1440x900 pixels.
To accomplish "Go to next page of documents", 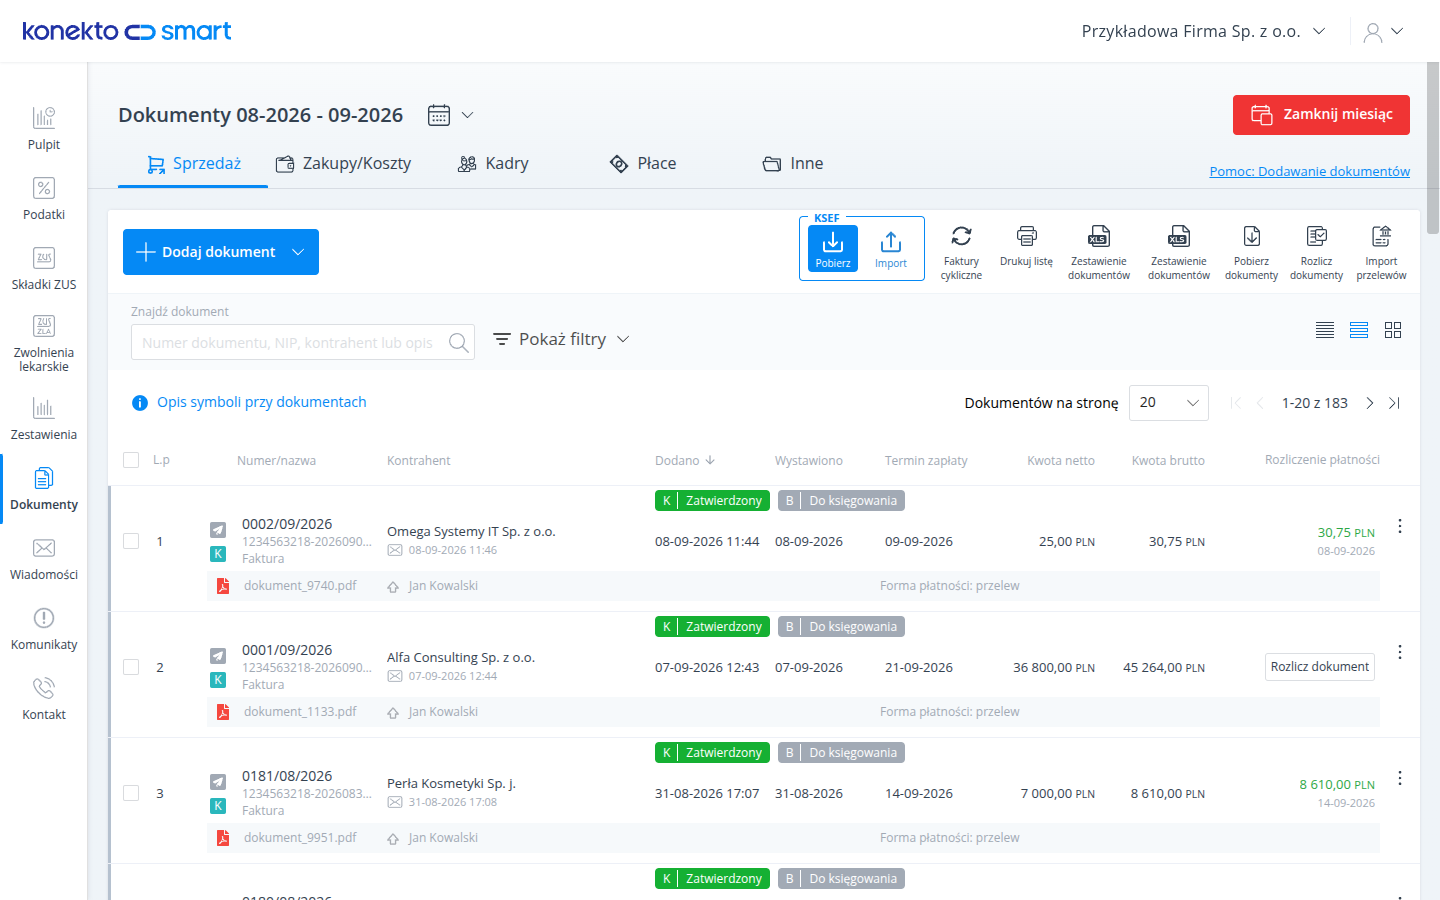I will pyautogui.click(x=1370, y=403).
